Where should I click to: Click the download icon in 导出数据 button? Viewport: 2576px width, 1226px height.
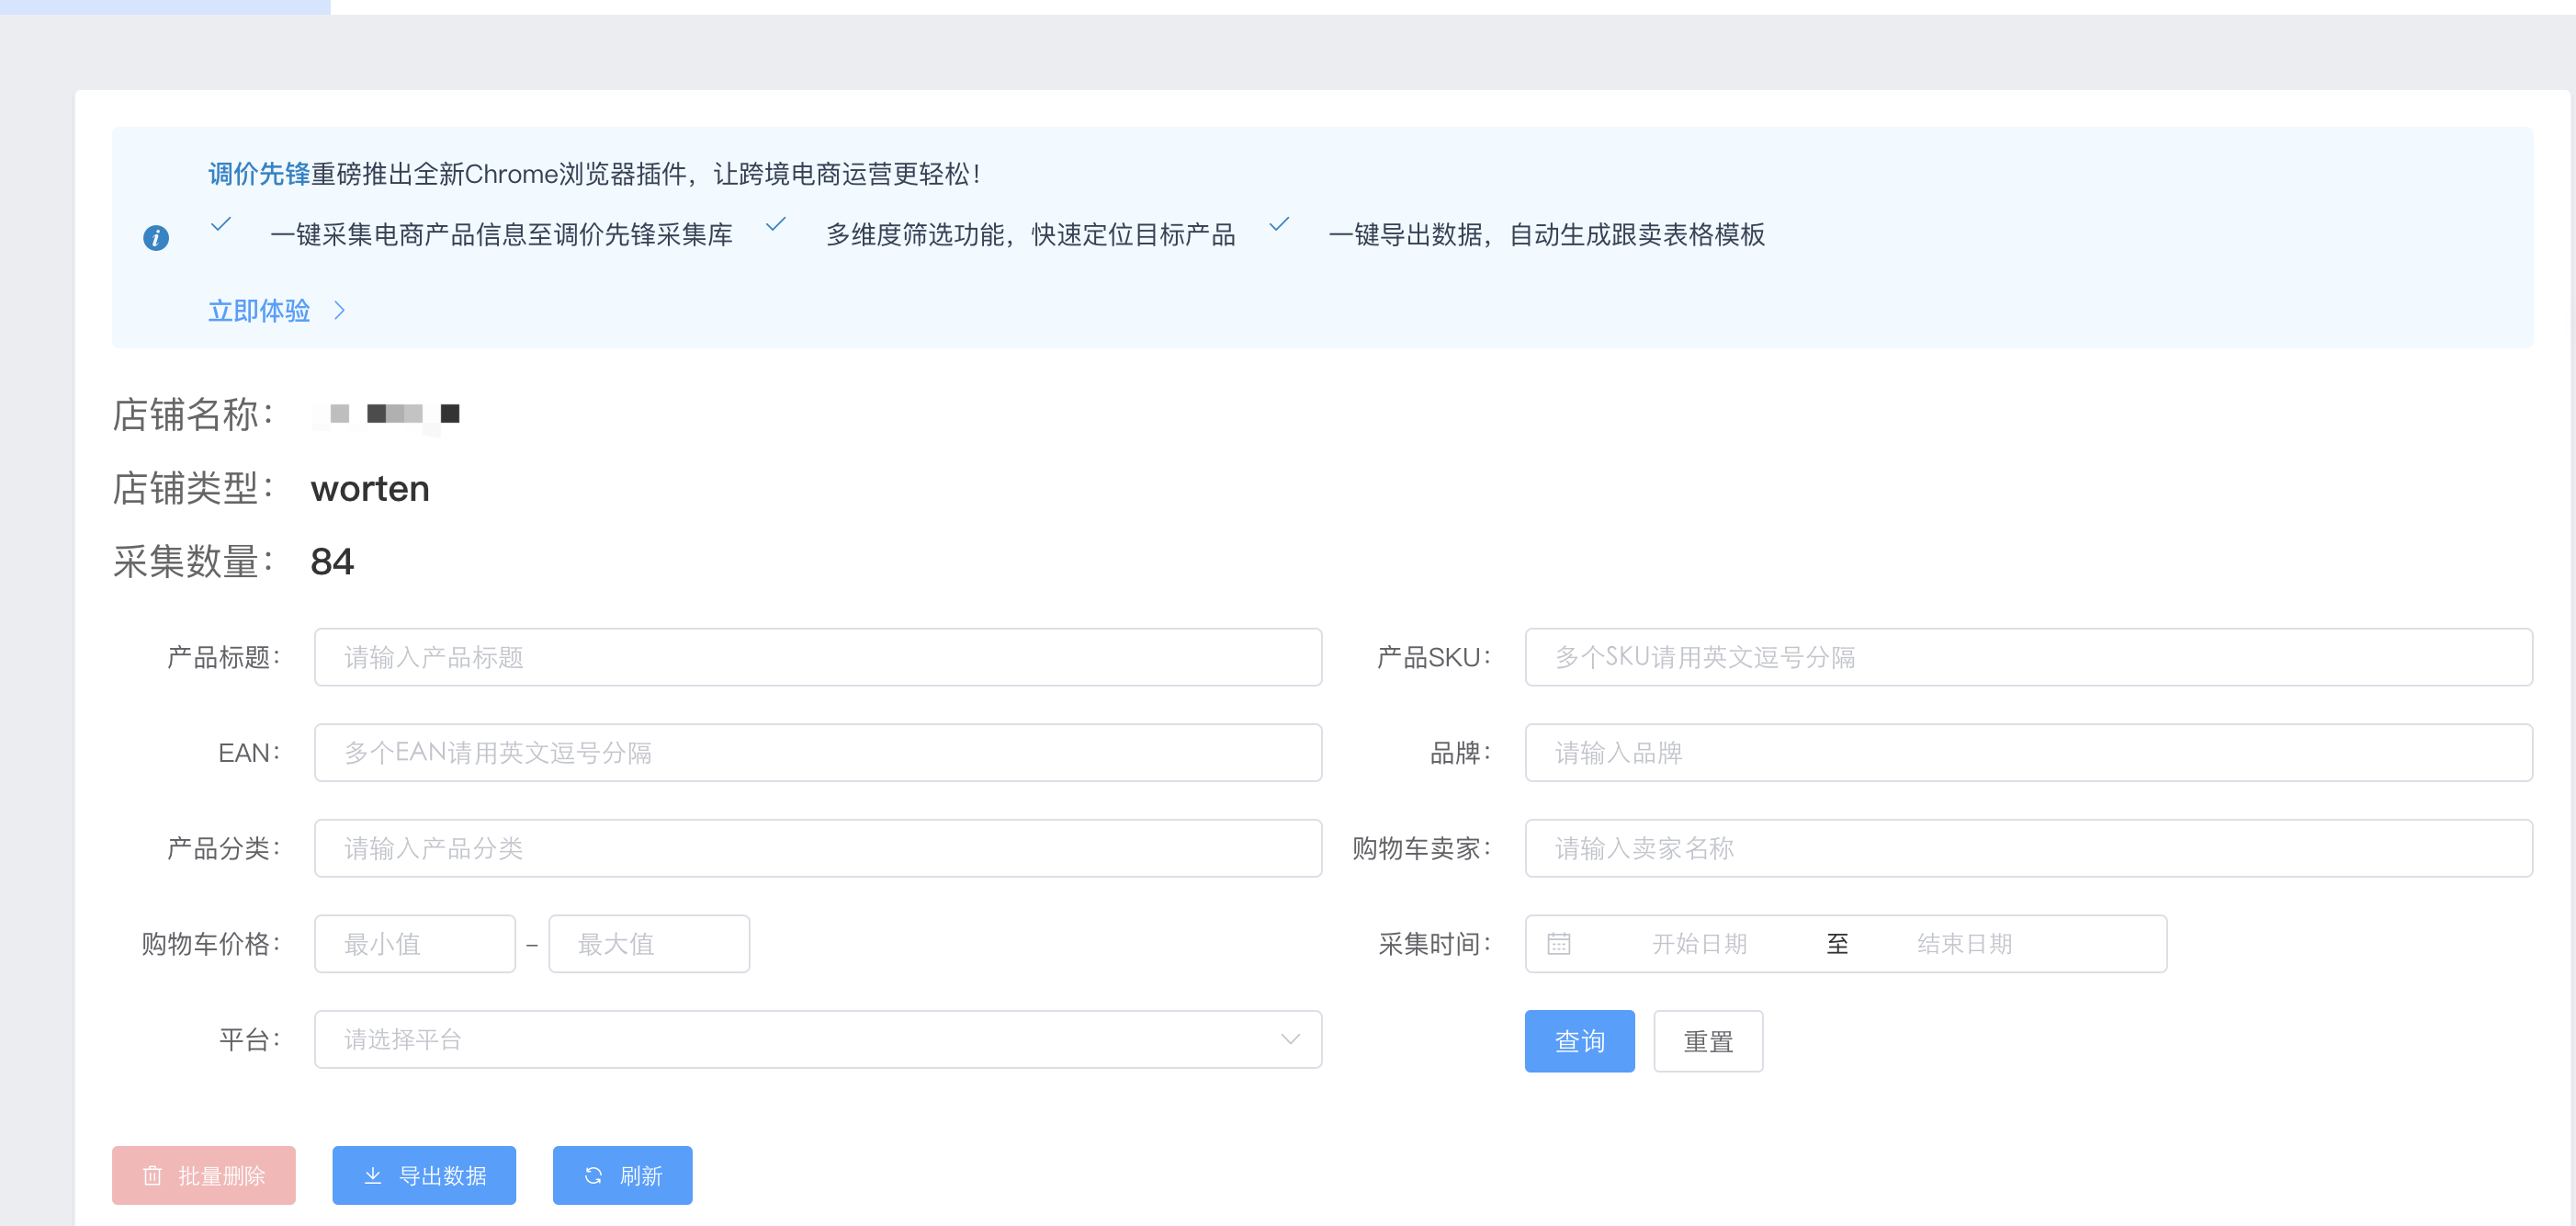(374, 1175)
